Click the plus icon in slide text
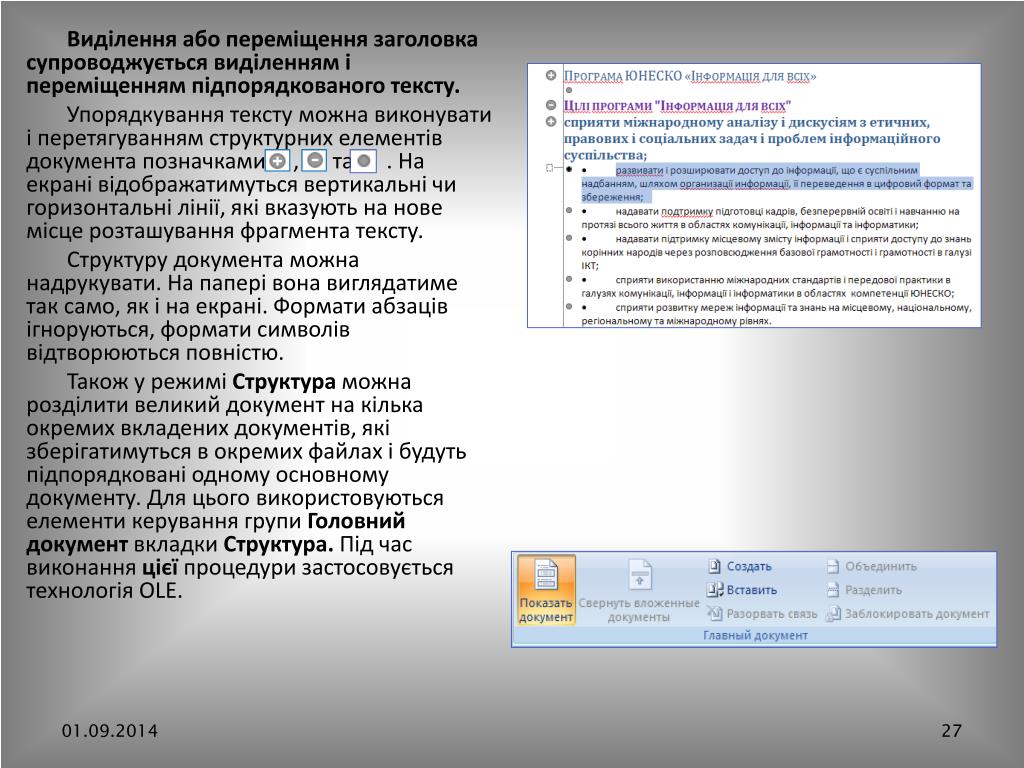Image resolution: width=1024 pixels, height=768 pixels. [x=278, y=161]
